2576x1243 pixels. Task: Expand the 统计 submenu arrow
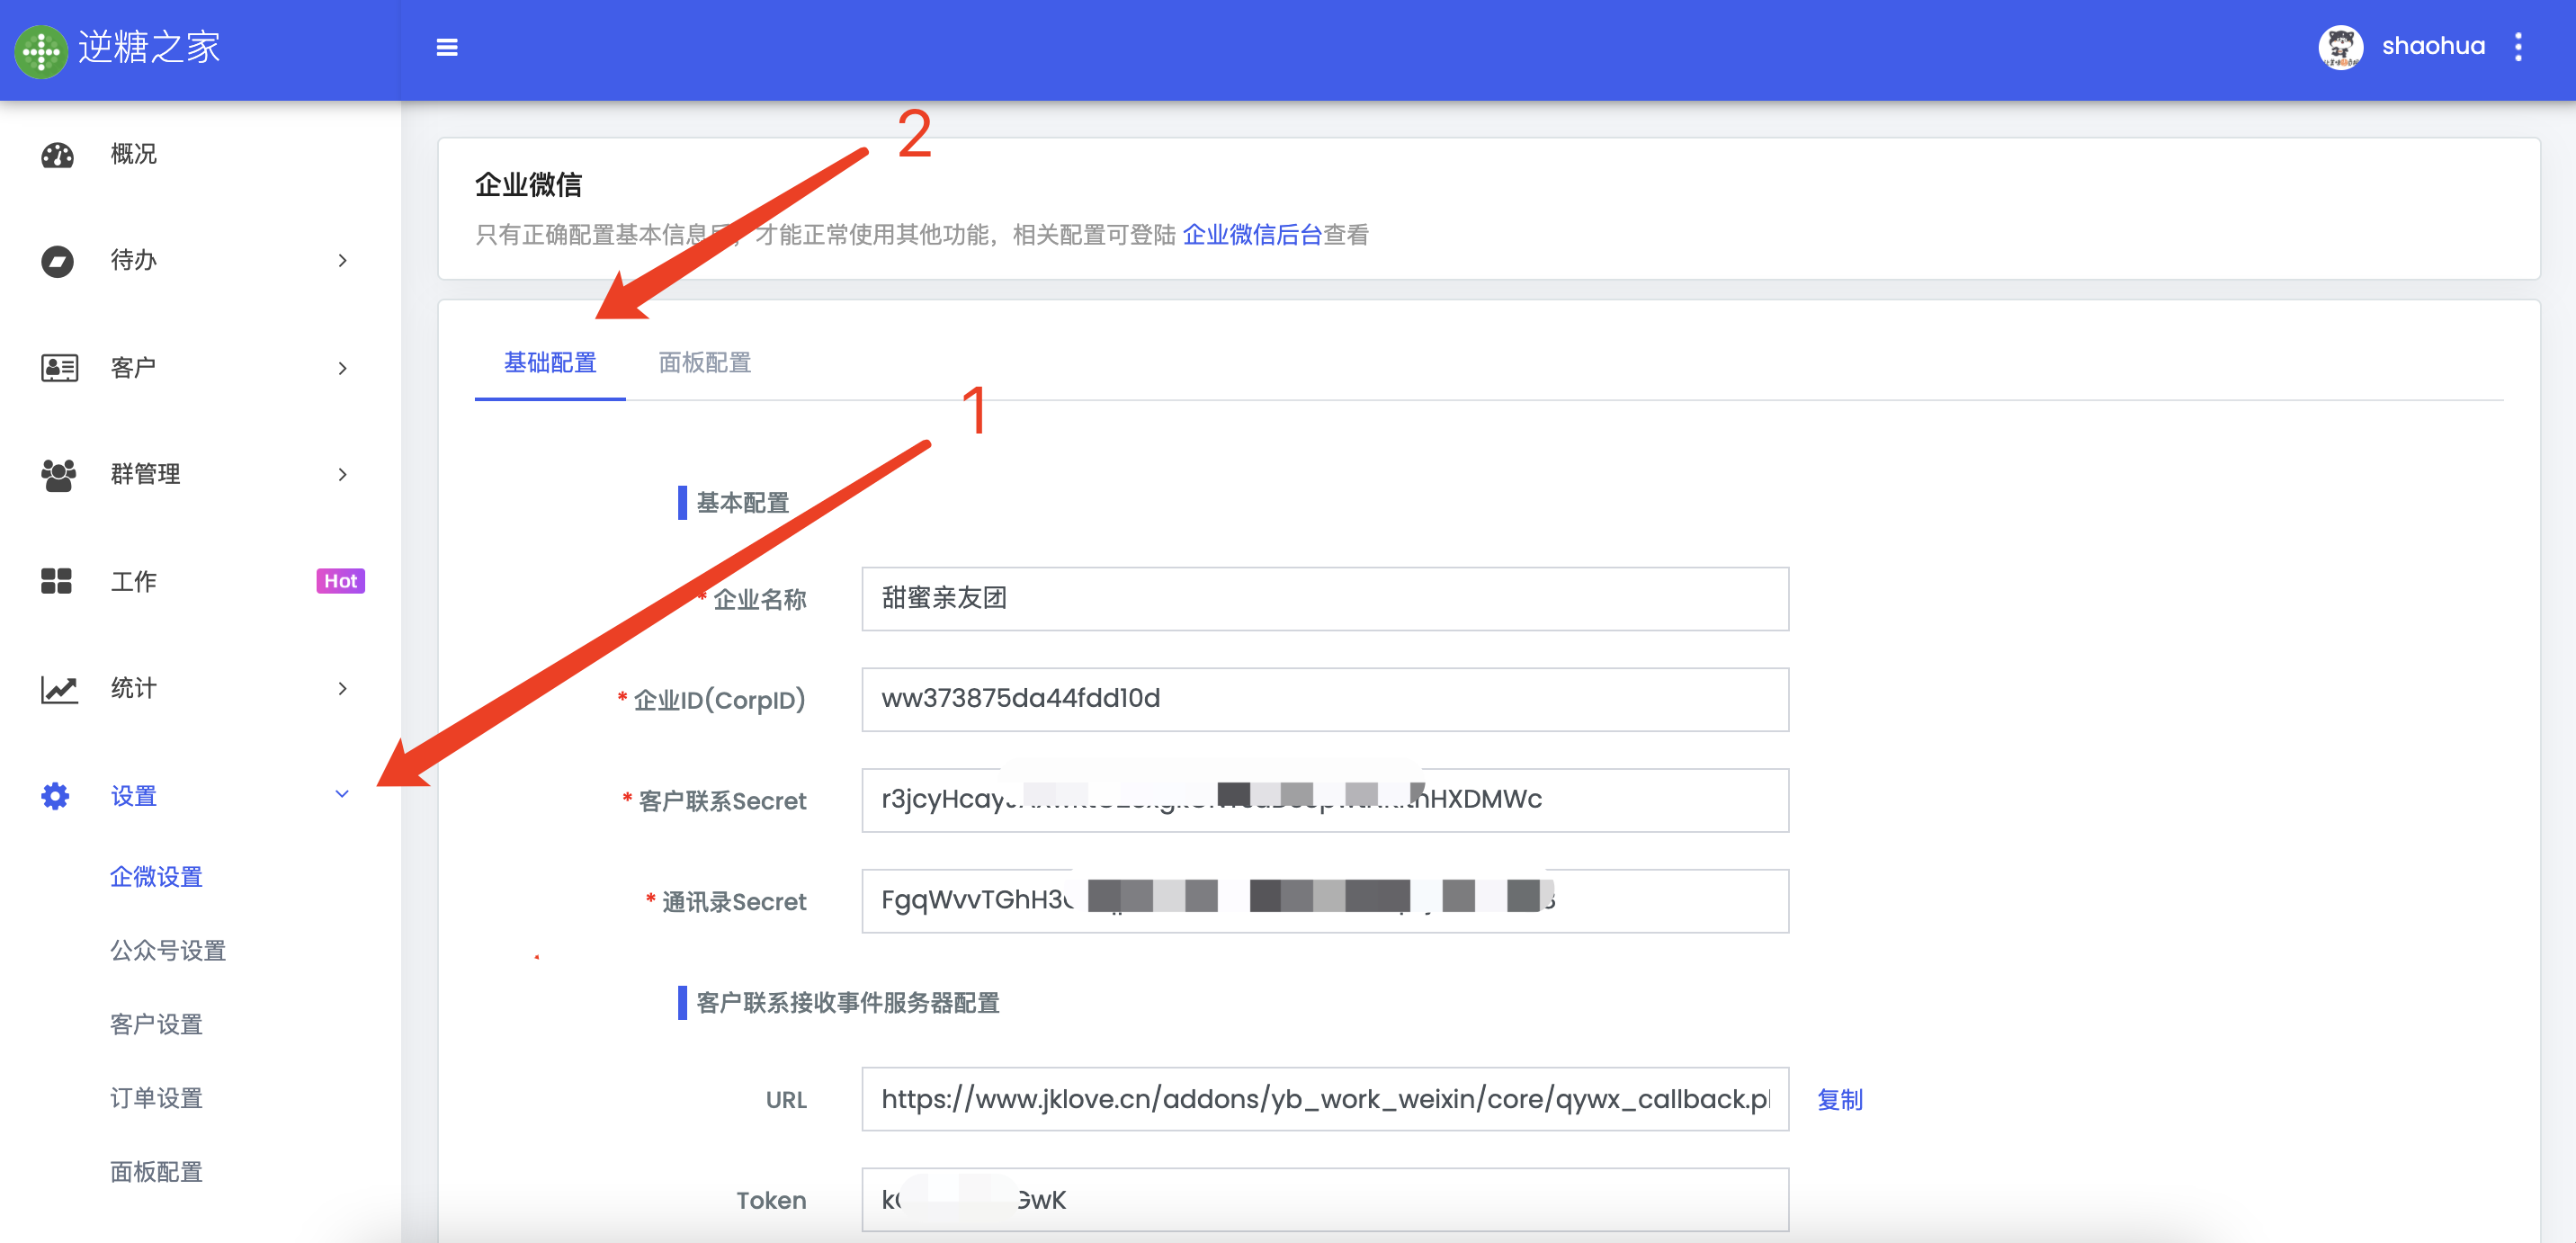point(343,689)
